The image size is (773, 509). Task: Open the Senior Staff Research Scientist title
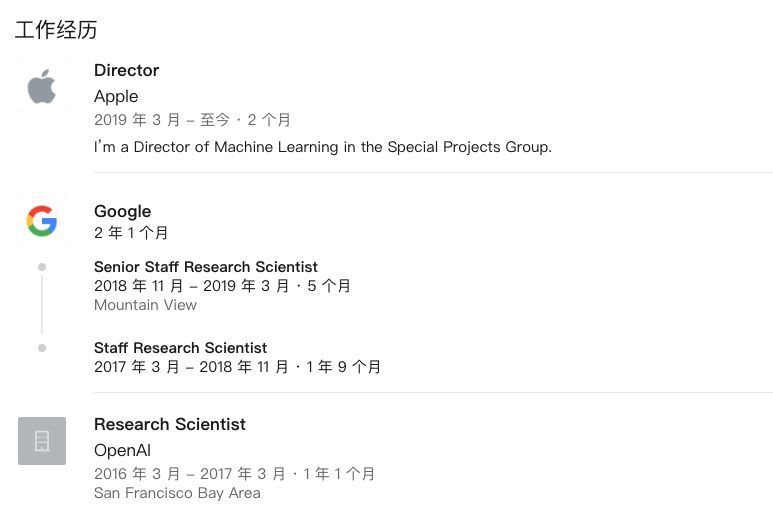tap(206, 267)
